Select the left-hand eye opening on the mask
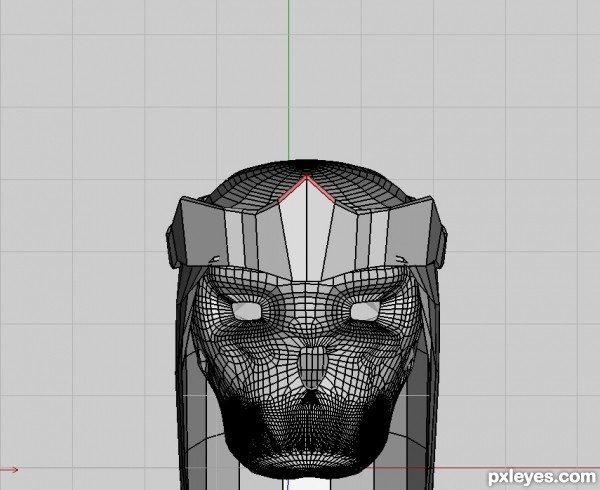Image resolution: width=600 pixels, height=490 pixels. (246, 311)
